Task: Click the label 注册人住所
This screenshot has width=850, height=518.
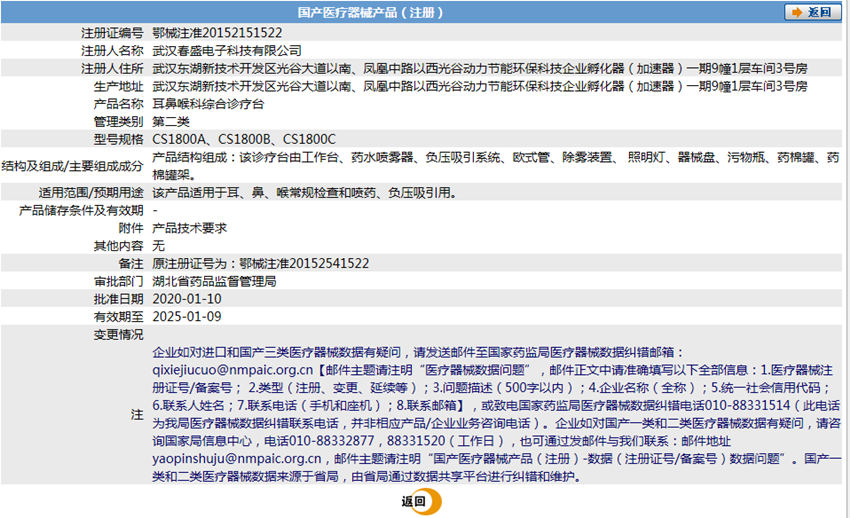Action: tap(112, 69)
